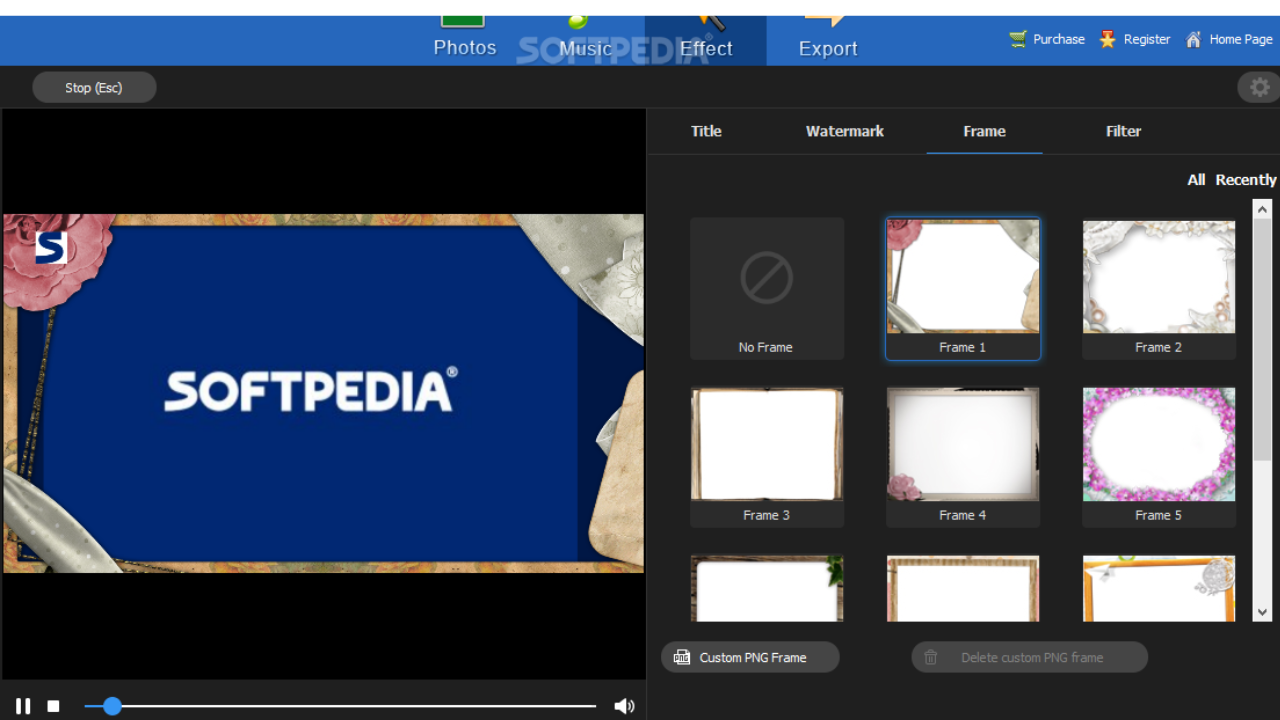Pause the slideshow preview playback

point(23,706)
